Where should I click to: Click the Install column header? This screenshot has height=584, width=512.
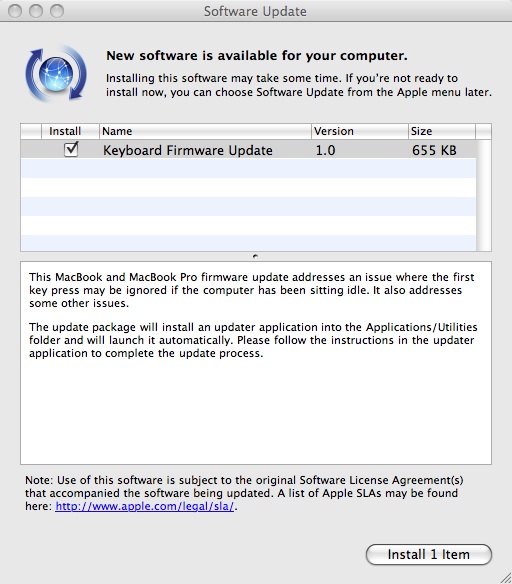[70, 131]
